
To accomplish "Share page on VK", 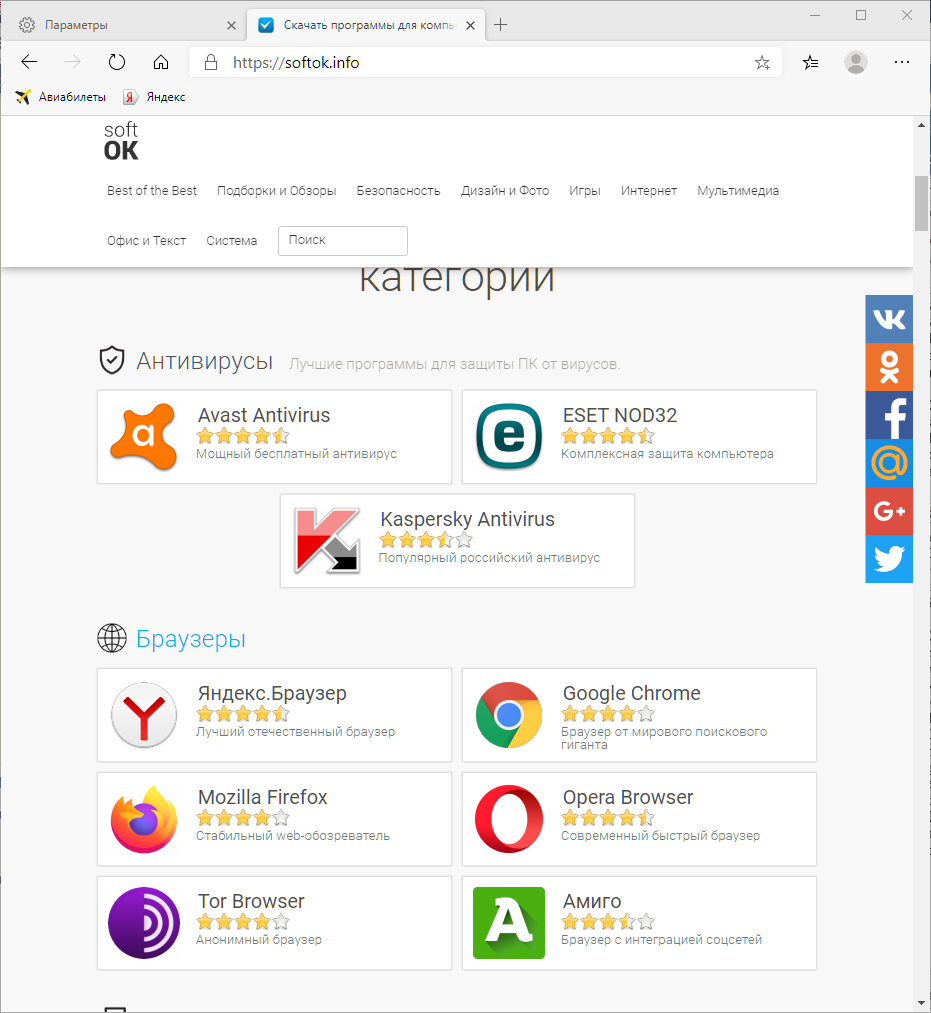I will coord(889,319).
